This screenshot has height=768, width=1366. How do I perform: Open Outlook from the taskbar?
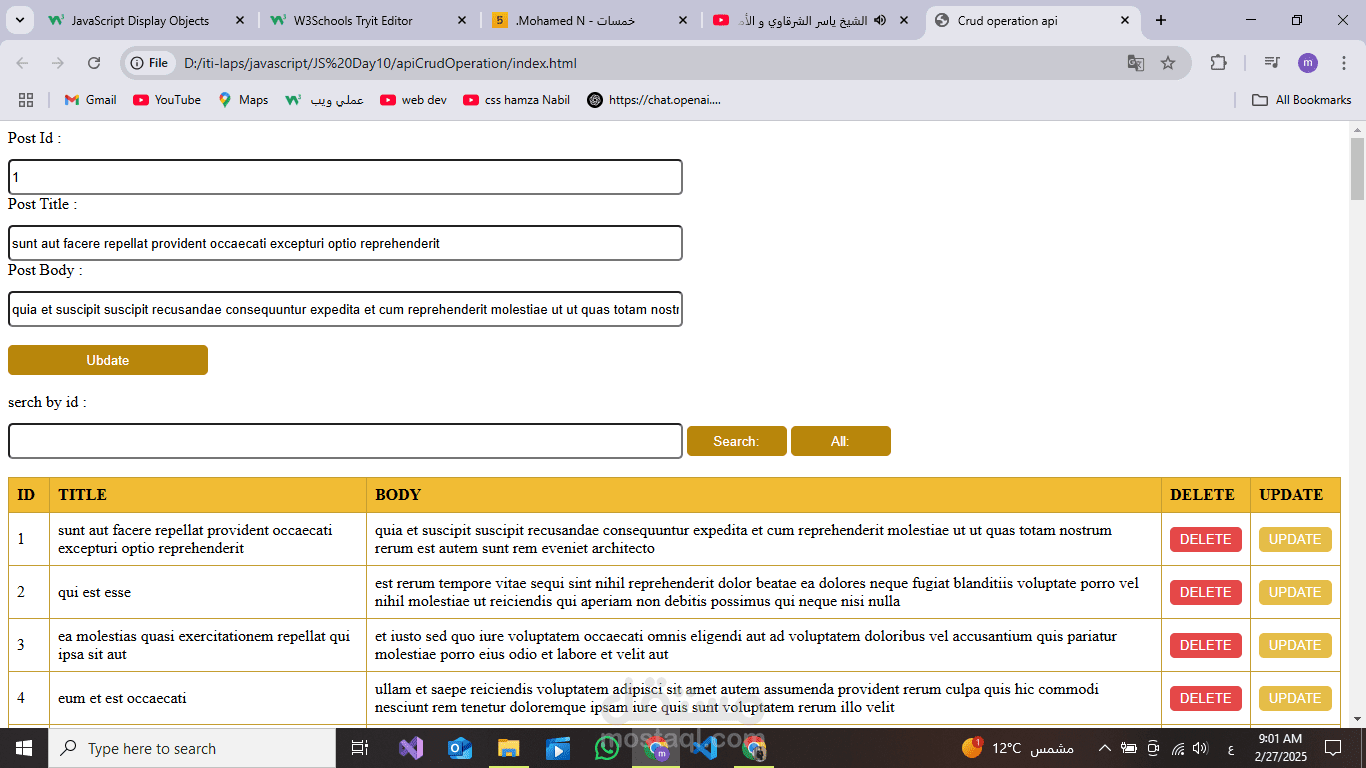(x=460, y=748)
